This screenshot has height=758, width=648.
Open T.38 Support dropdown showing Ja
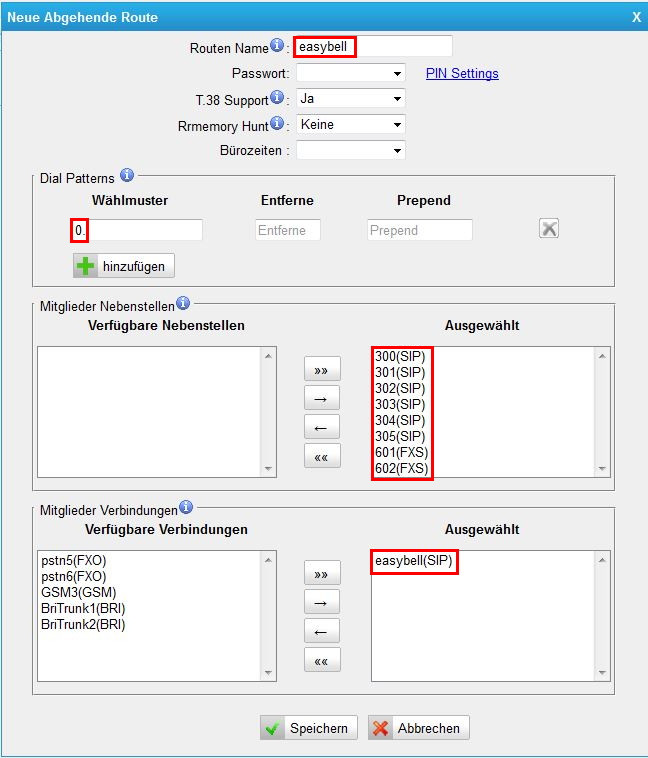point(350,99)
